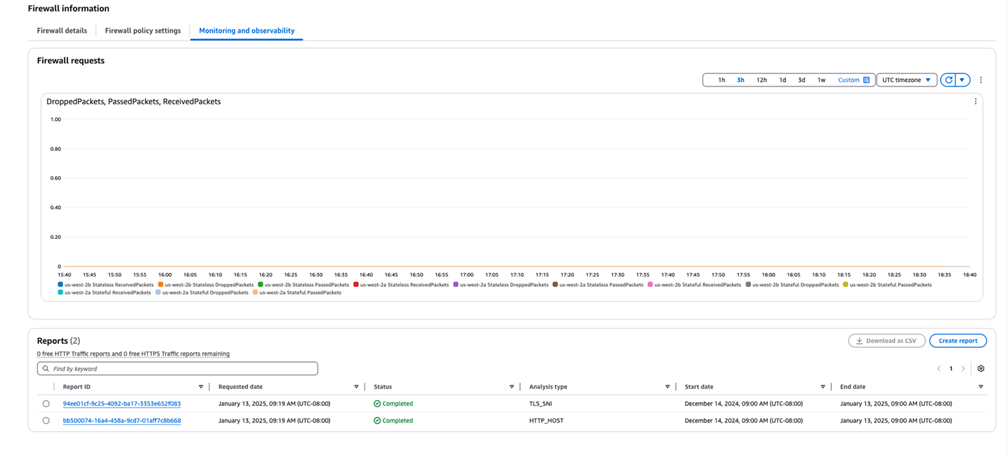Sort reports by Requested date column

[x=356, y=387]
